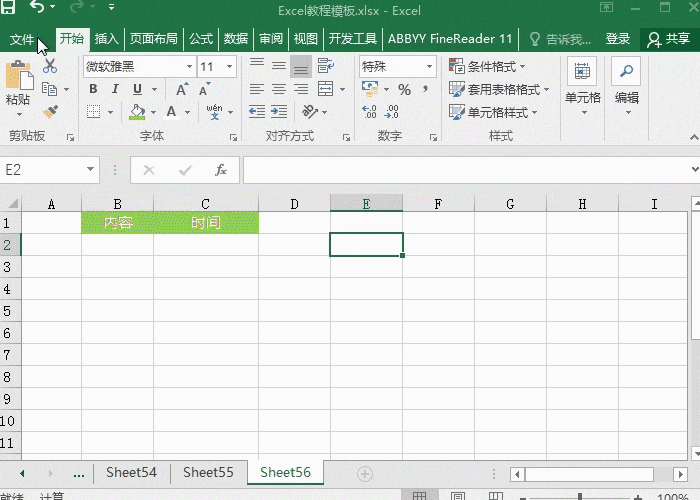Viewport: 700px width, 500px height.
Task: Click the zoom slider handle
Action: (579, 496)
